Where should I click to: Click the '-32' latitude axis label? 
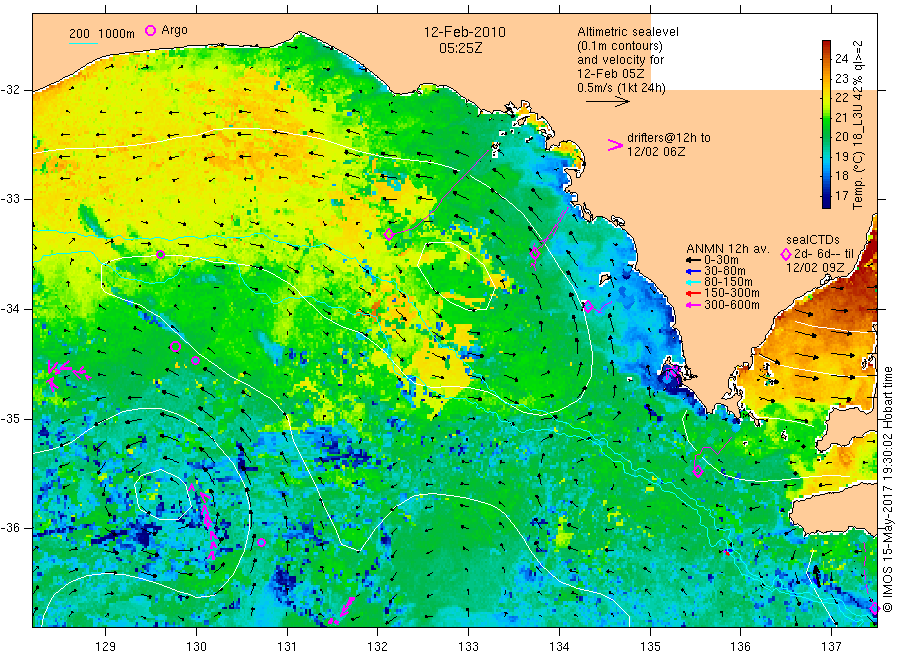click(x=10, y=90)
